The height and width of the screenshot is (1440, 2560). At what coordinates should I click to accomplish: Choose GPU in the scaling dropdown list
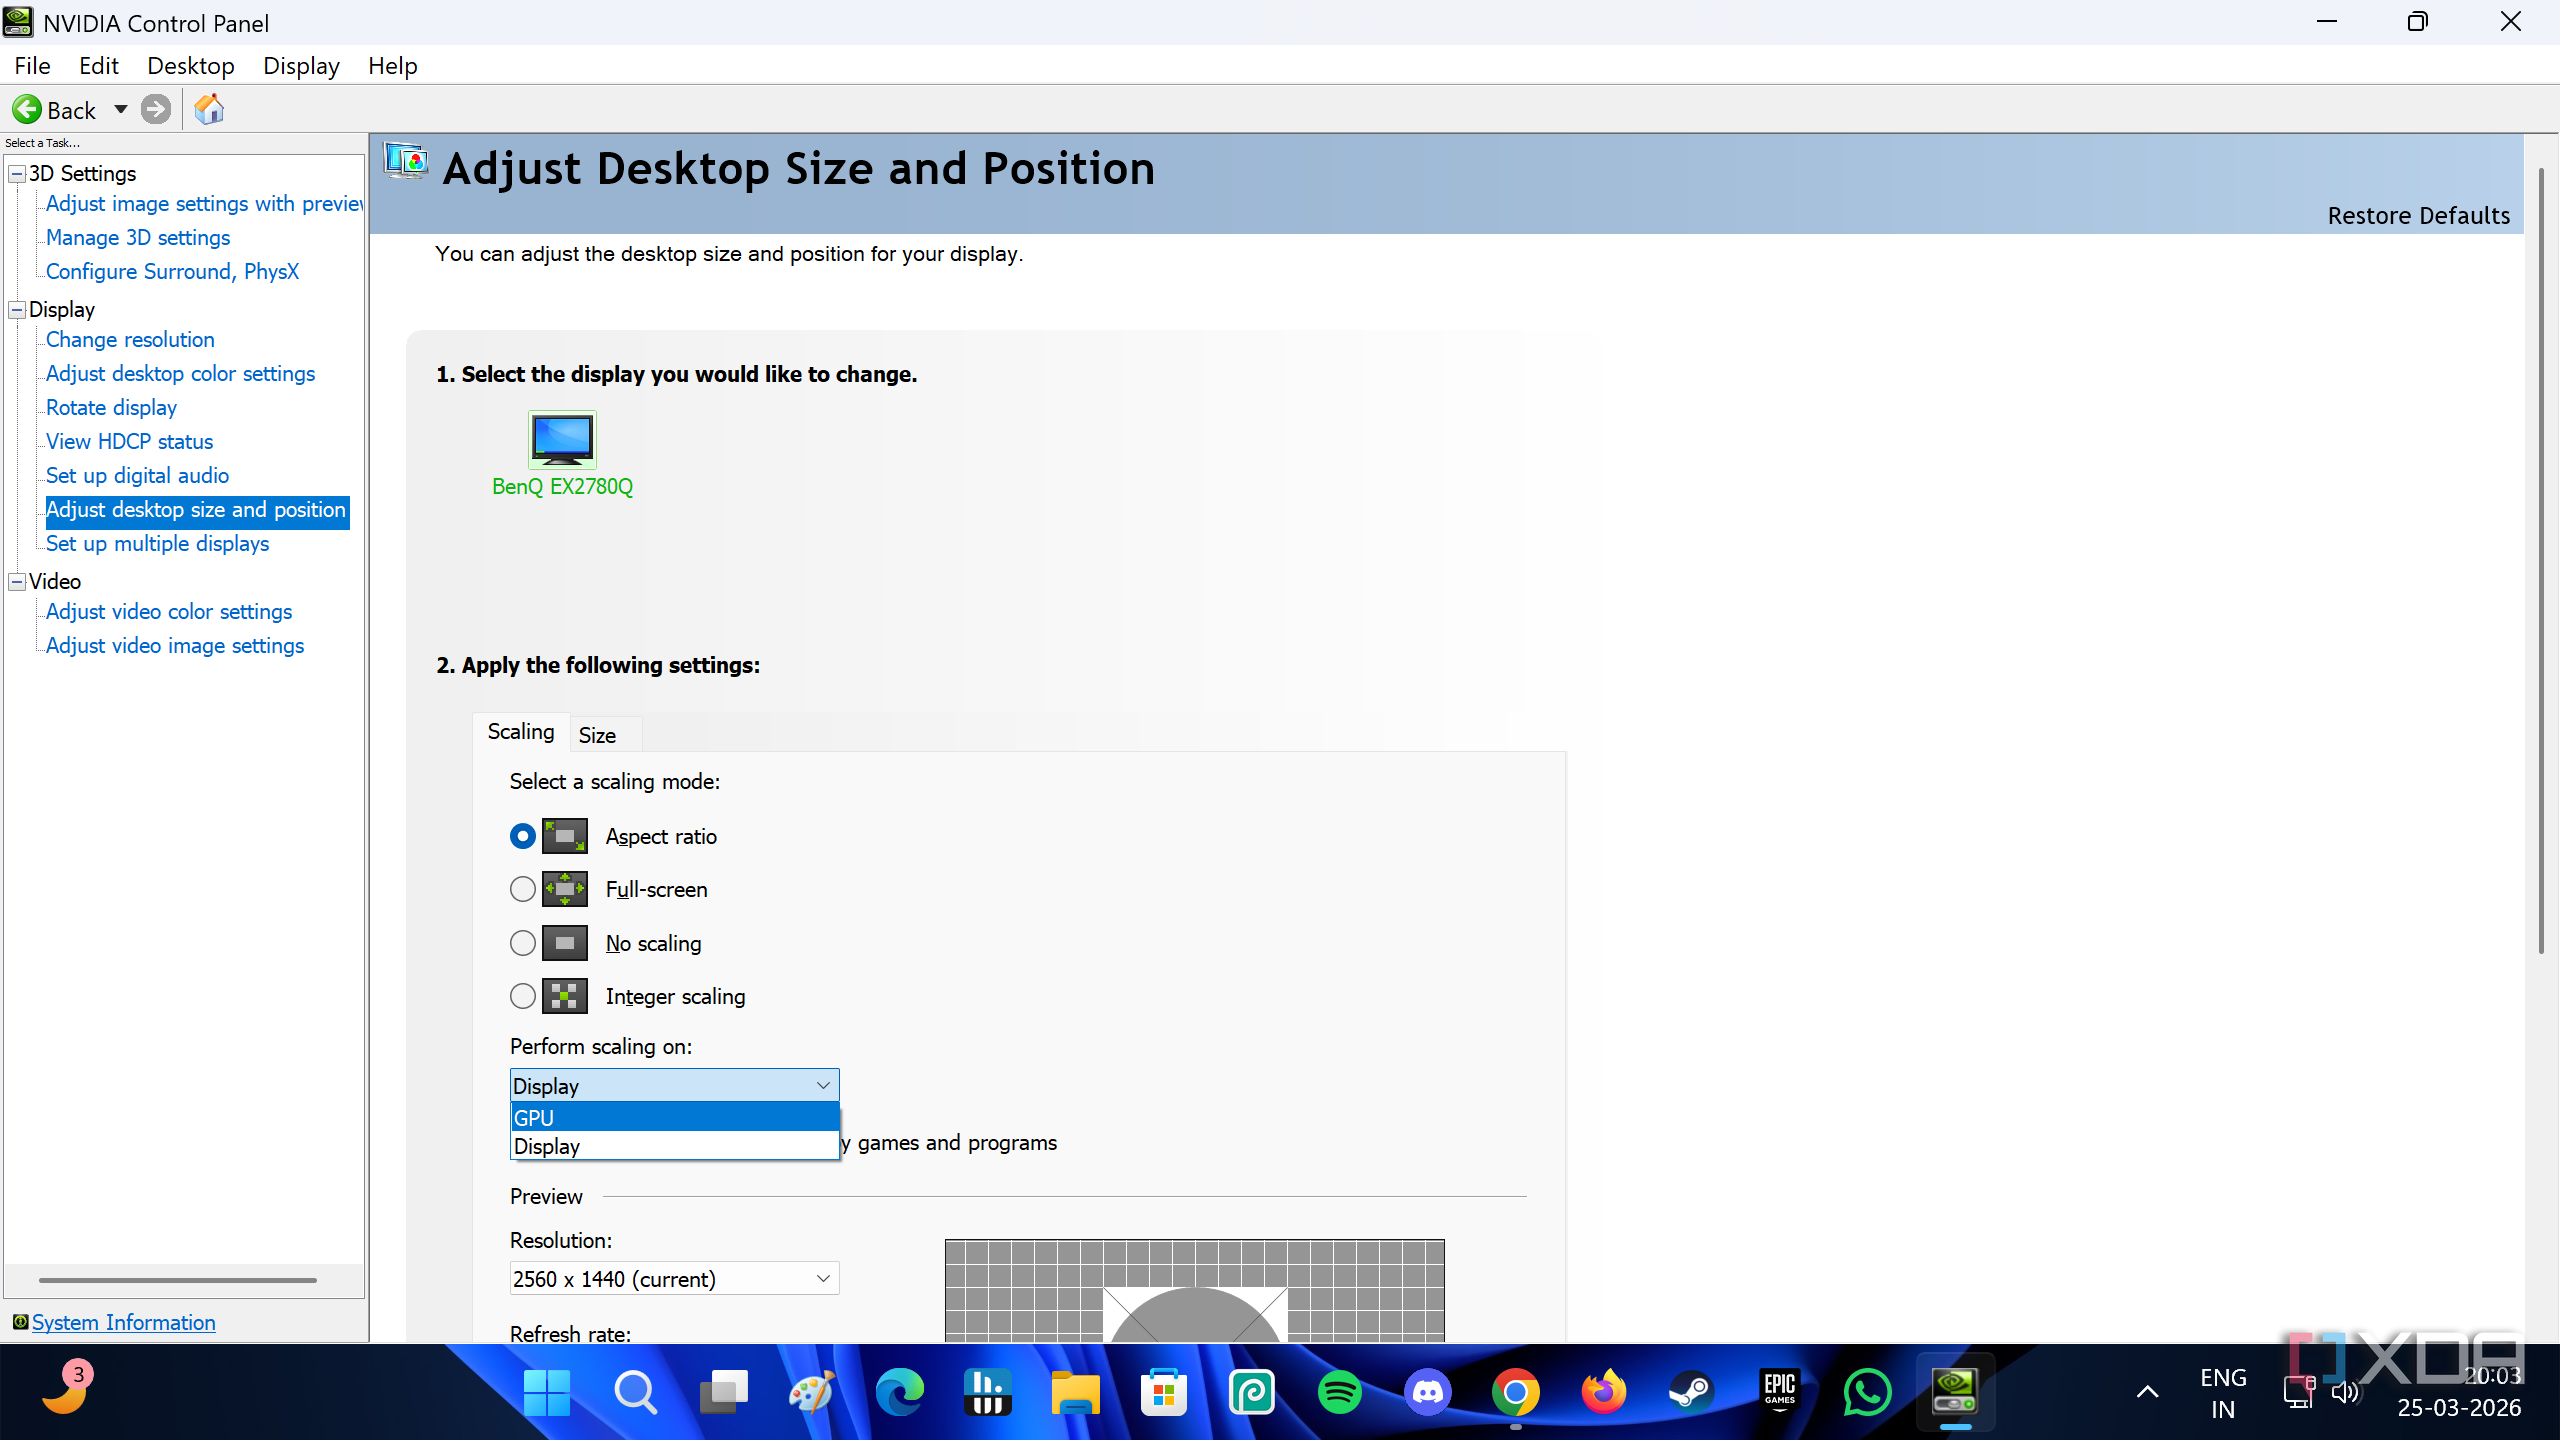(674, 1117)
